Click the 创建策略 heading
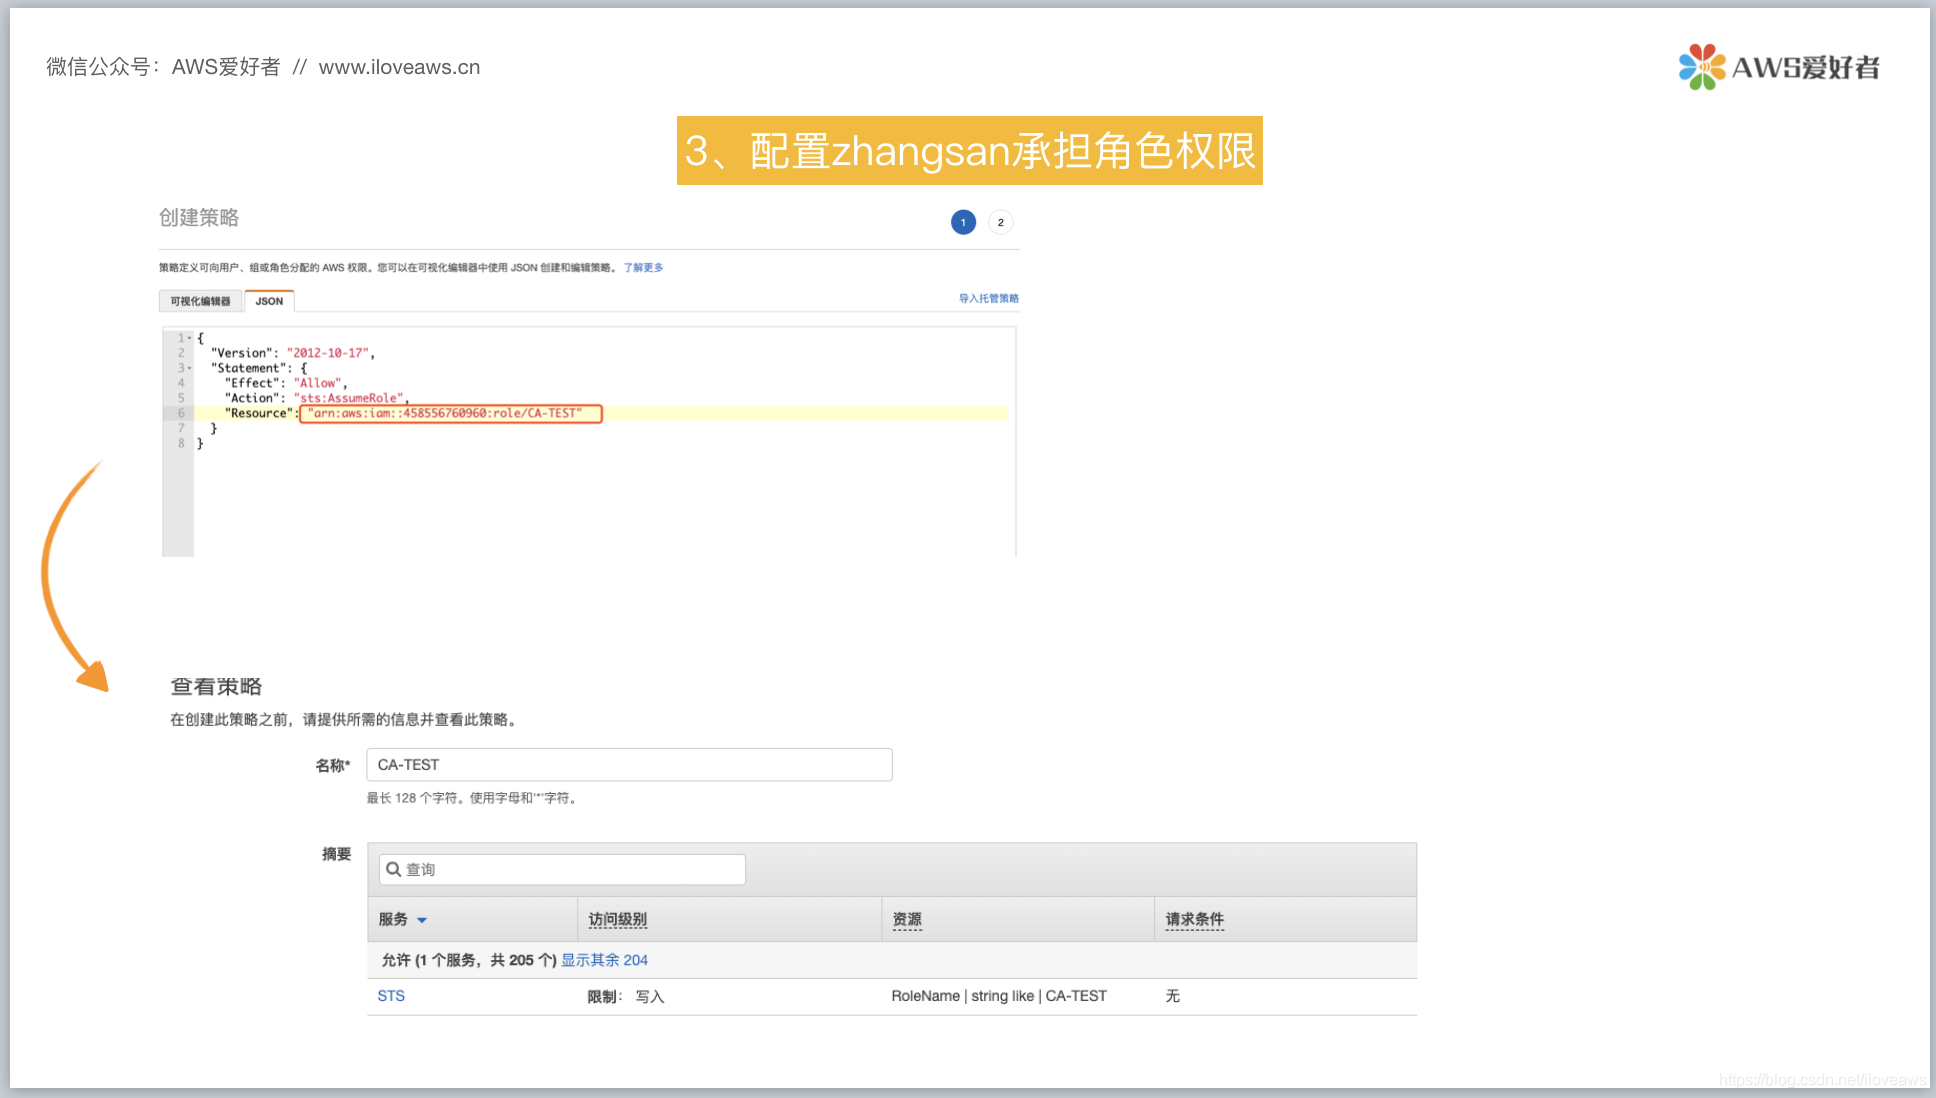Viewport: 1936px width, 1098px height. (199, 218)
